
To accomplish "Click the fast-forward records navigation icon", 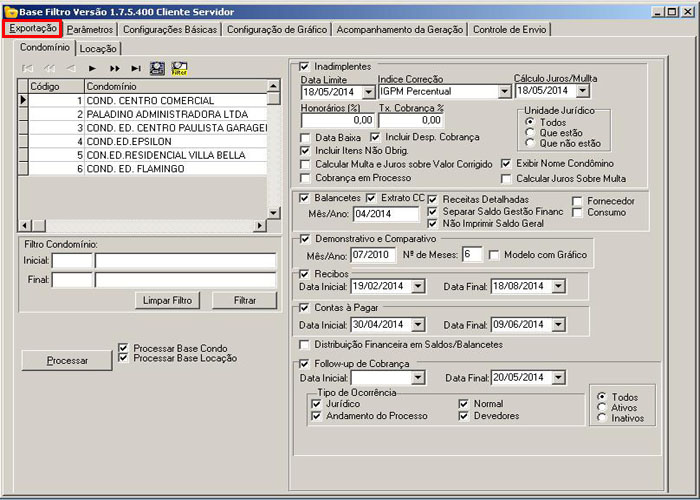I will click(114, 68).
